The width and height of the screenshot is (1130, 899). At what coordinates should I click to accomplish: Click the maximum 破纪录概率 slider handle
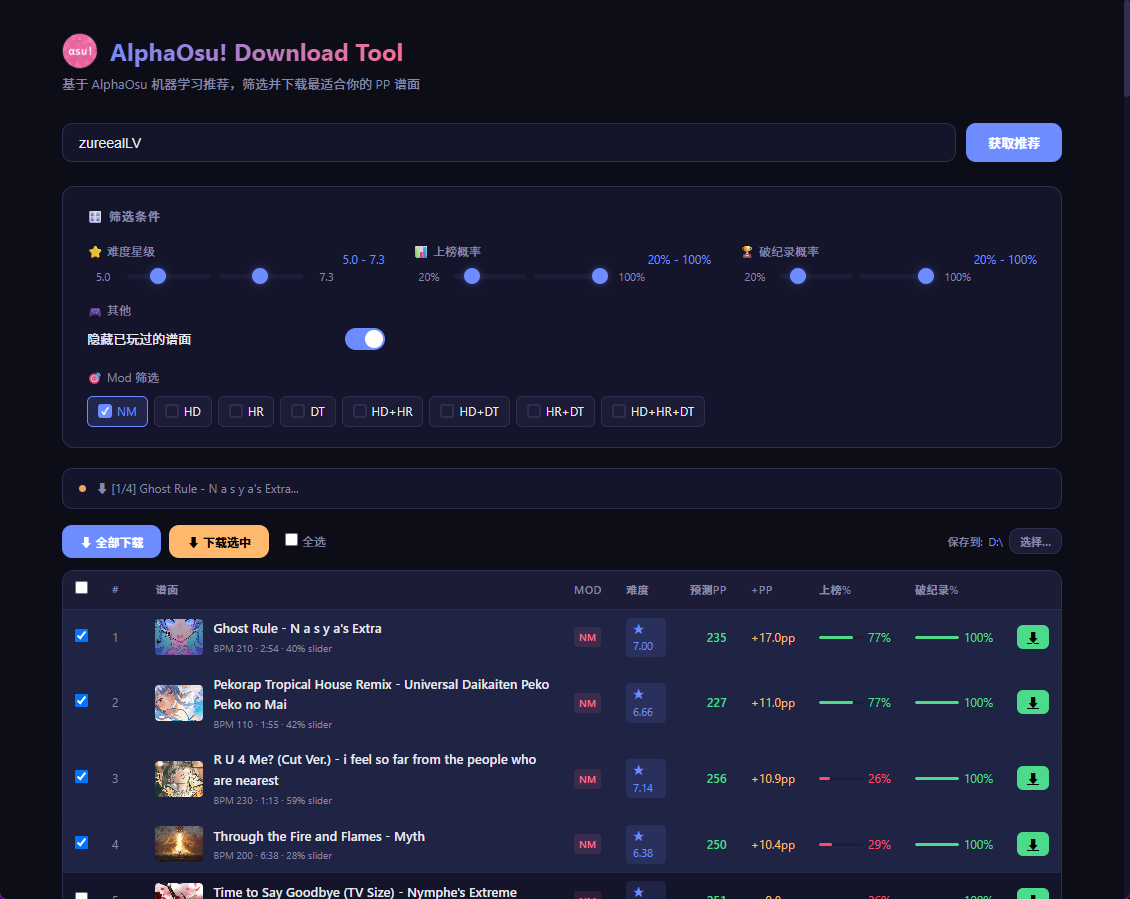pyautogui.click(x=926, y=276)
